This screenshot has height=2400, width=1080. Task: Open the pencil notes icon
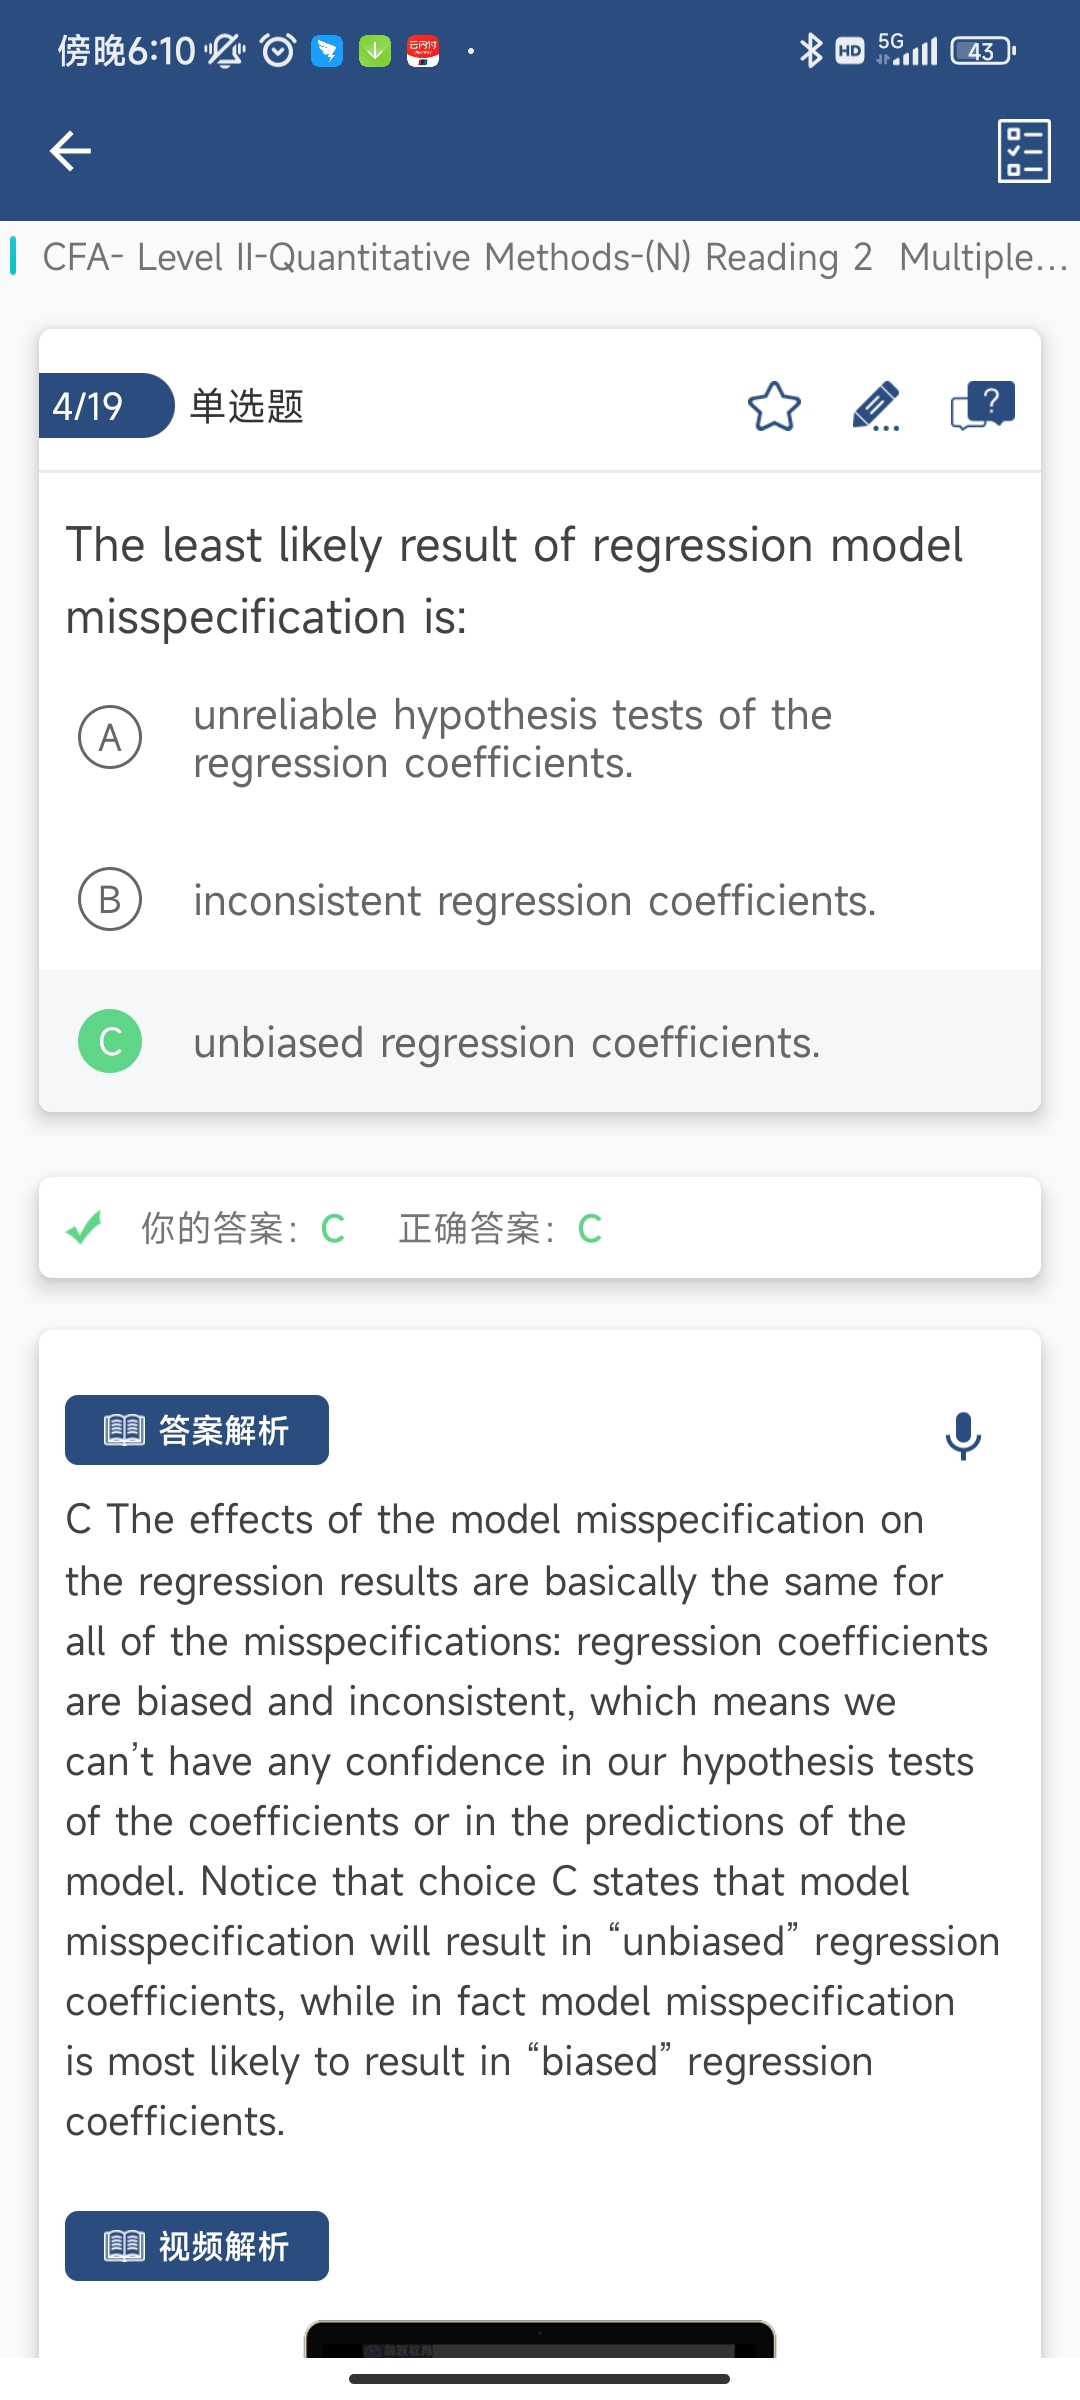pos(877,406)
